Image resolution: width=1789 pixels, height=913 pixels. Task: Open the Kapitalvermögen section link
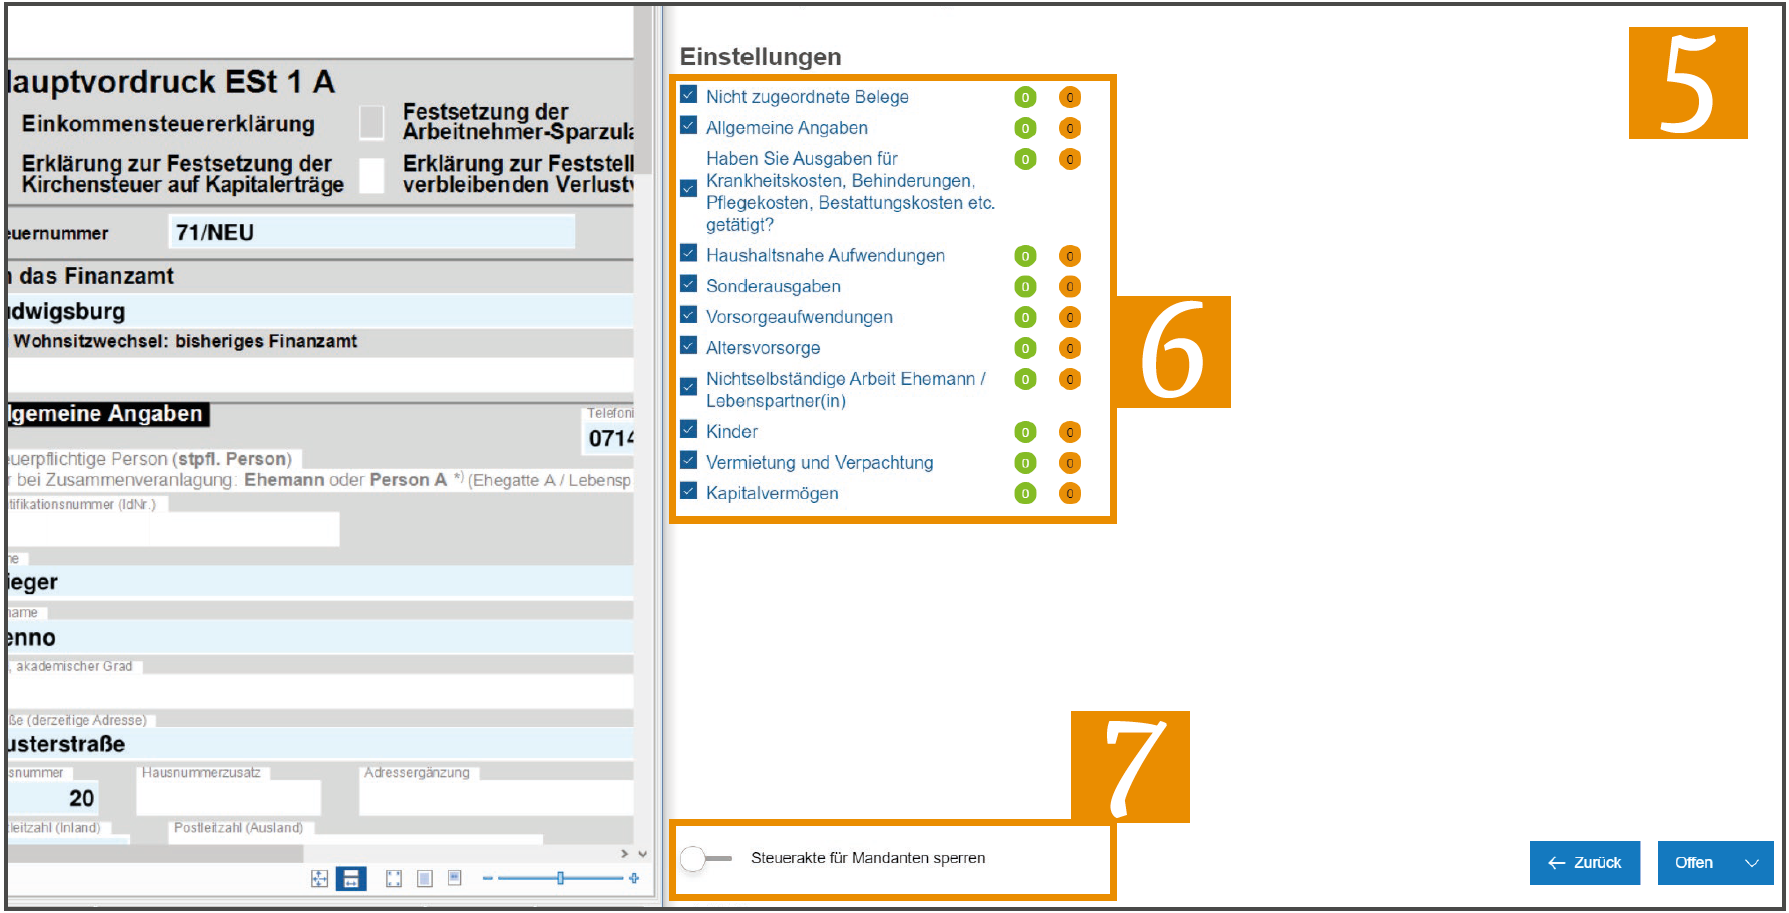pos(772,493)
